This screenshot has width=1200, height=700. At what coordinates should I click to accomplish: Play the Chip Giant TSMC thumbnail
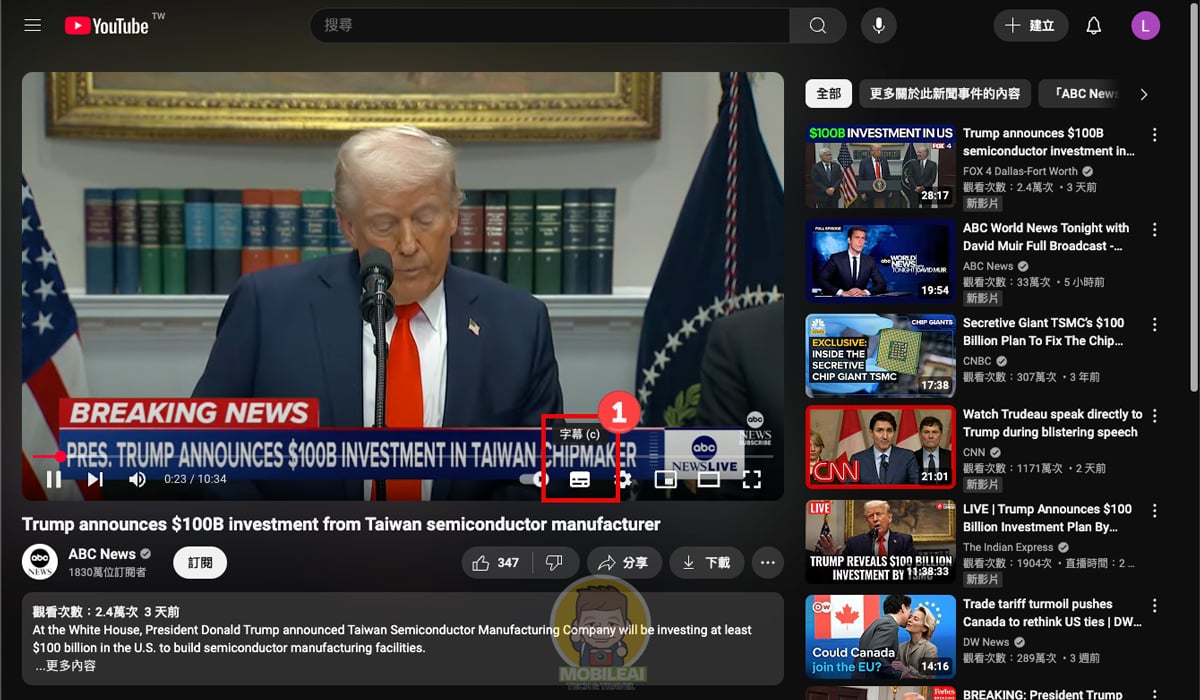880,355
